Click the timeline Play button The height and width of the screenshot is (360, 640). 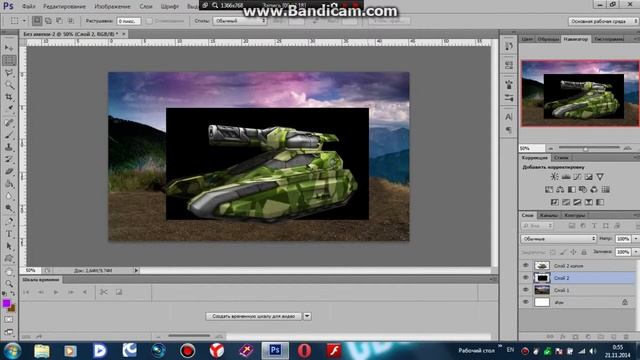point(56,292)
